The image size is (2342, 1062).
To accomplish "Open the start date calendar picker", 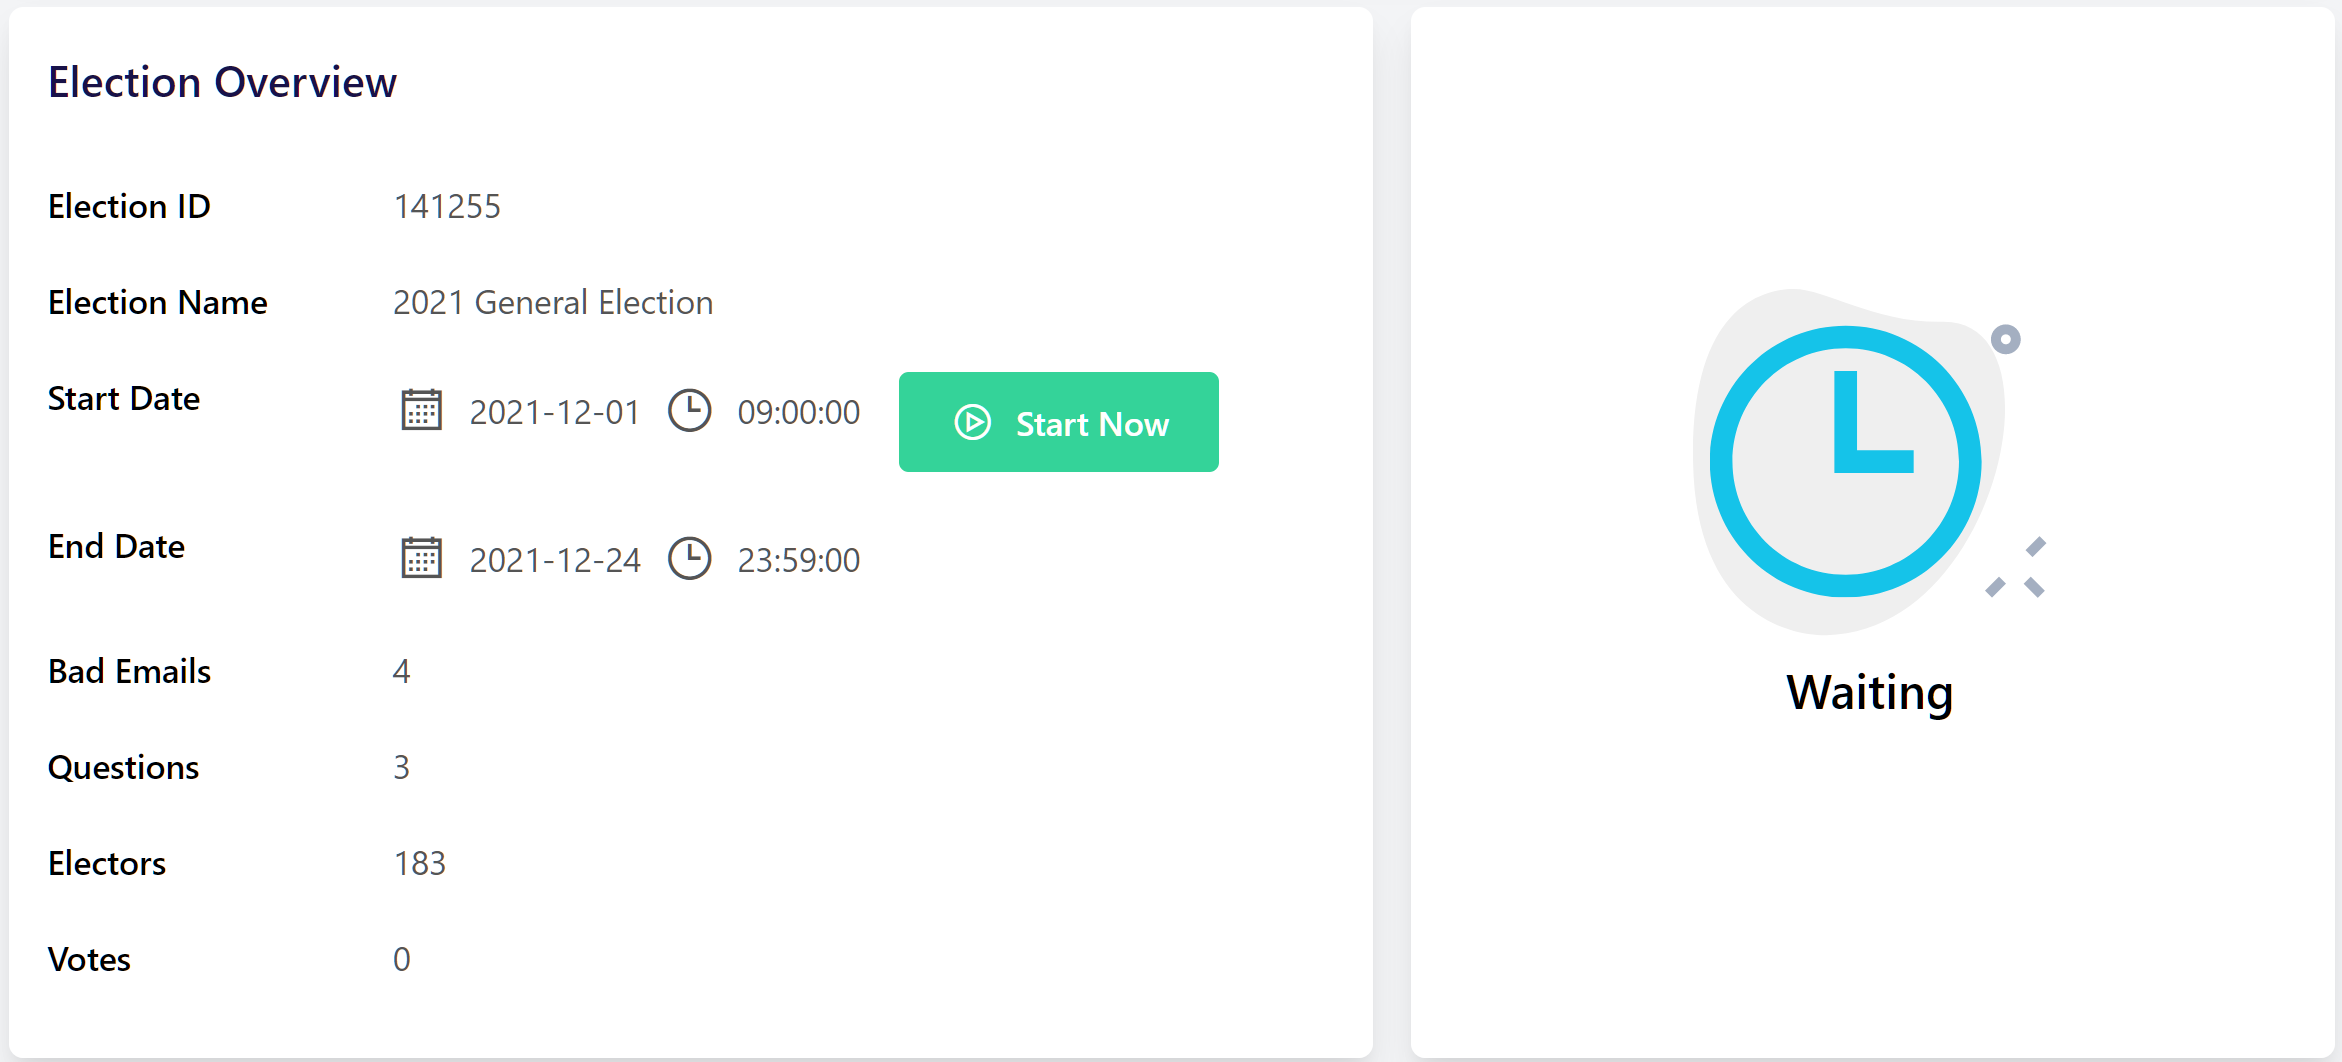I will 421,410.
